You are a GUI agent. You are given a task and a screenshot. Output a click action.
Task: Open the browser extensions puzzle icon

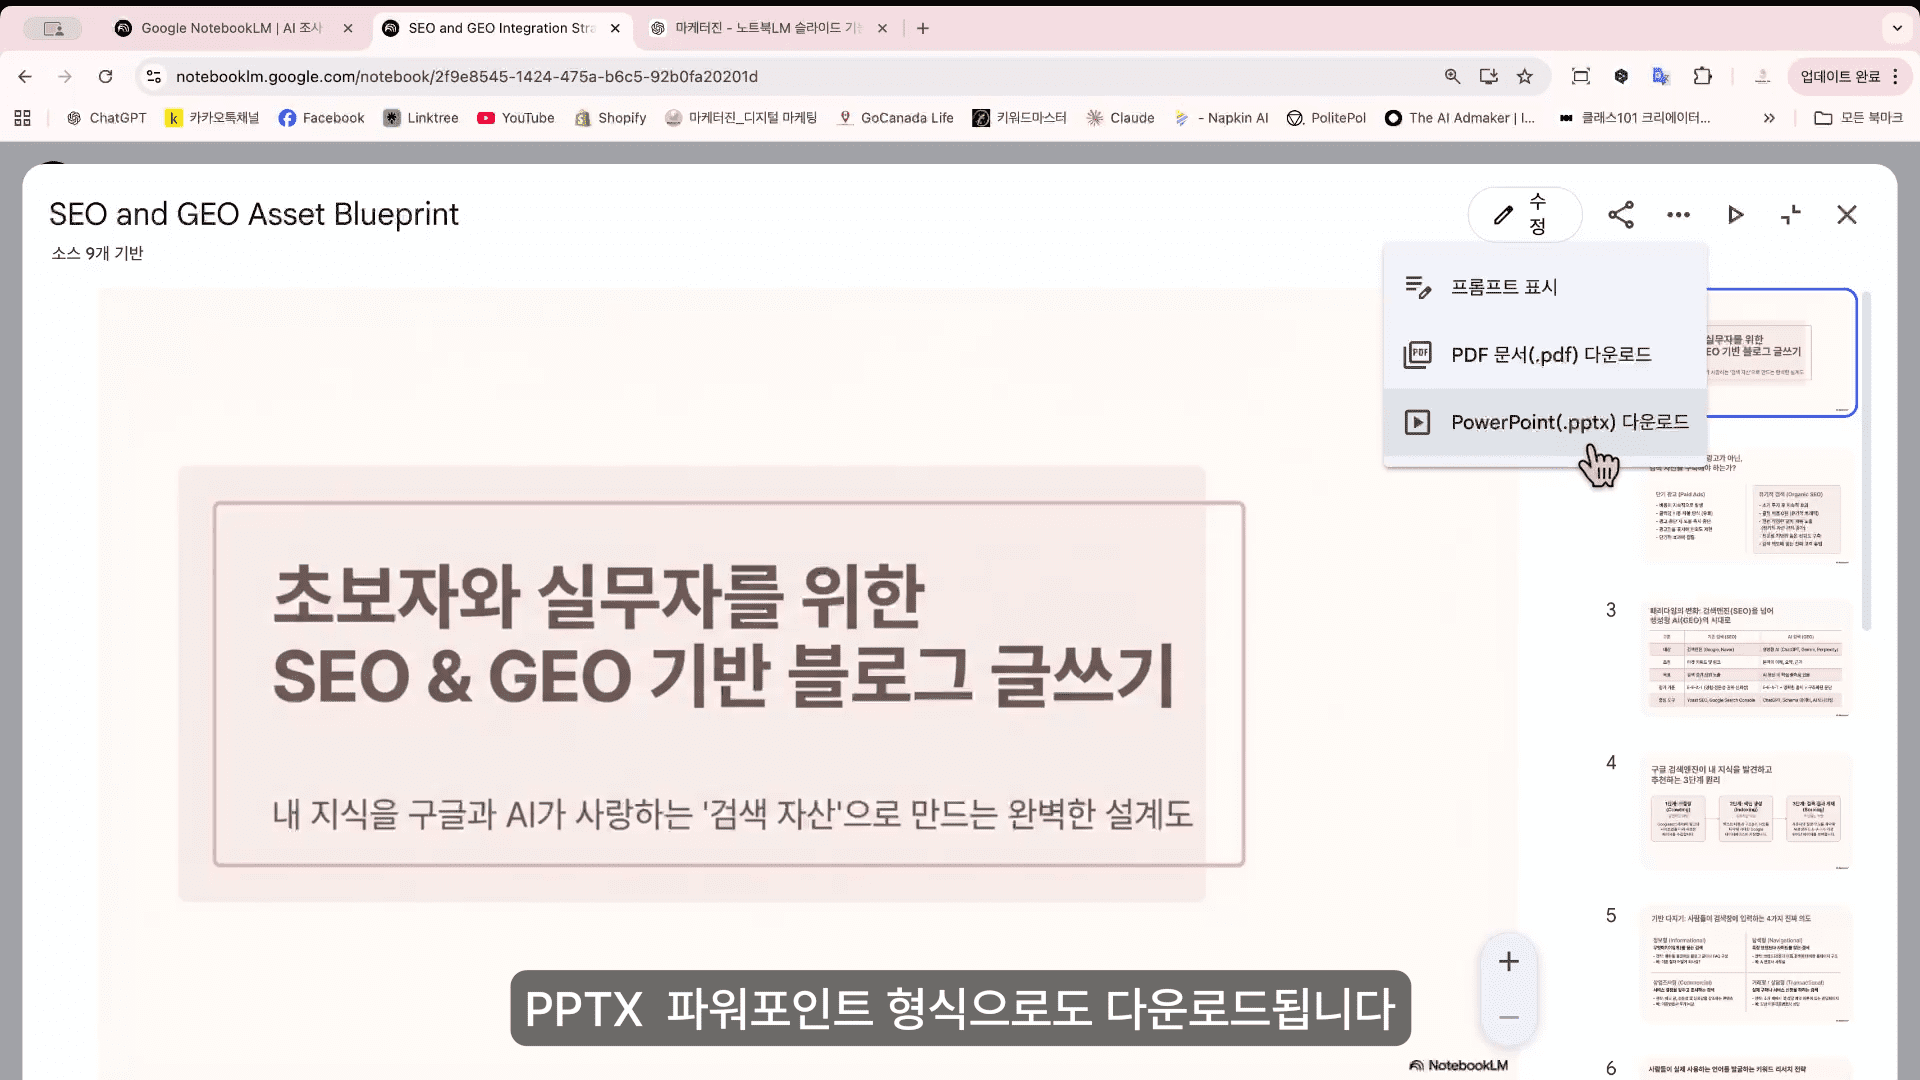(x=1702, y=77)
